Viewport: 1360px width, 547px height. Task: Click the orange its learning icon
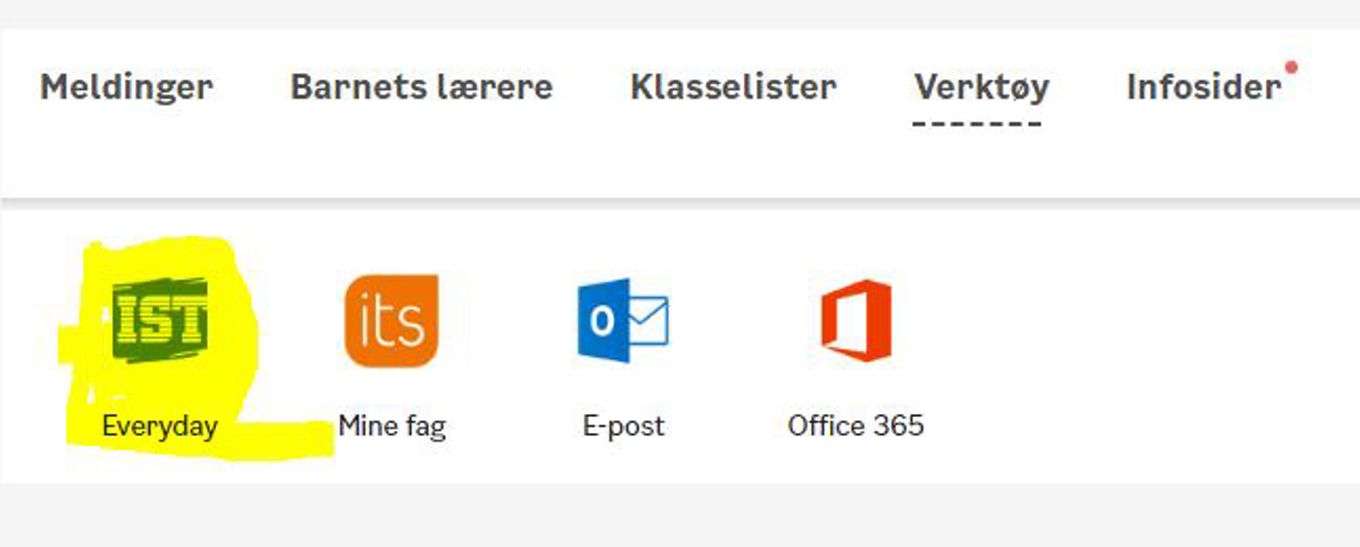pos(391,320)
